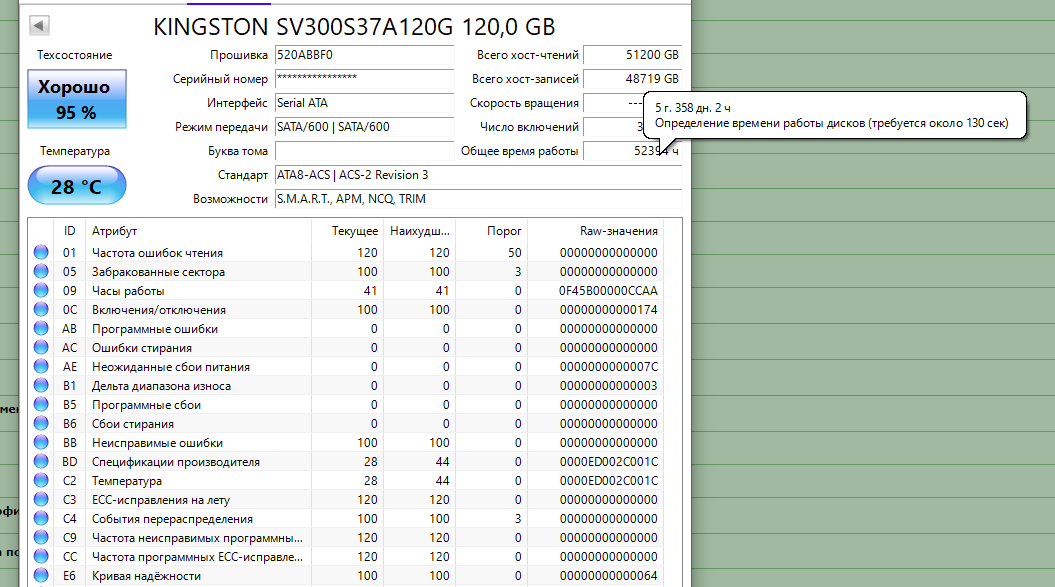
Task: Click status orb for attribute 01 read errors
Action: click(x=41, y=252)
